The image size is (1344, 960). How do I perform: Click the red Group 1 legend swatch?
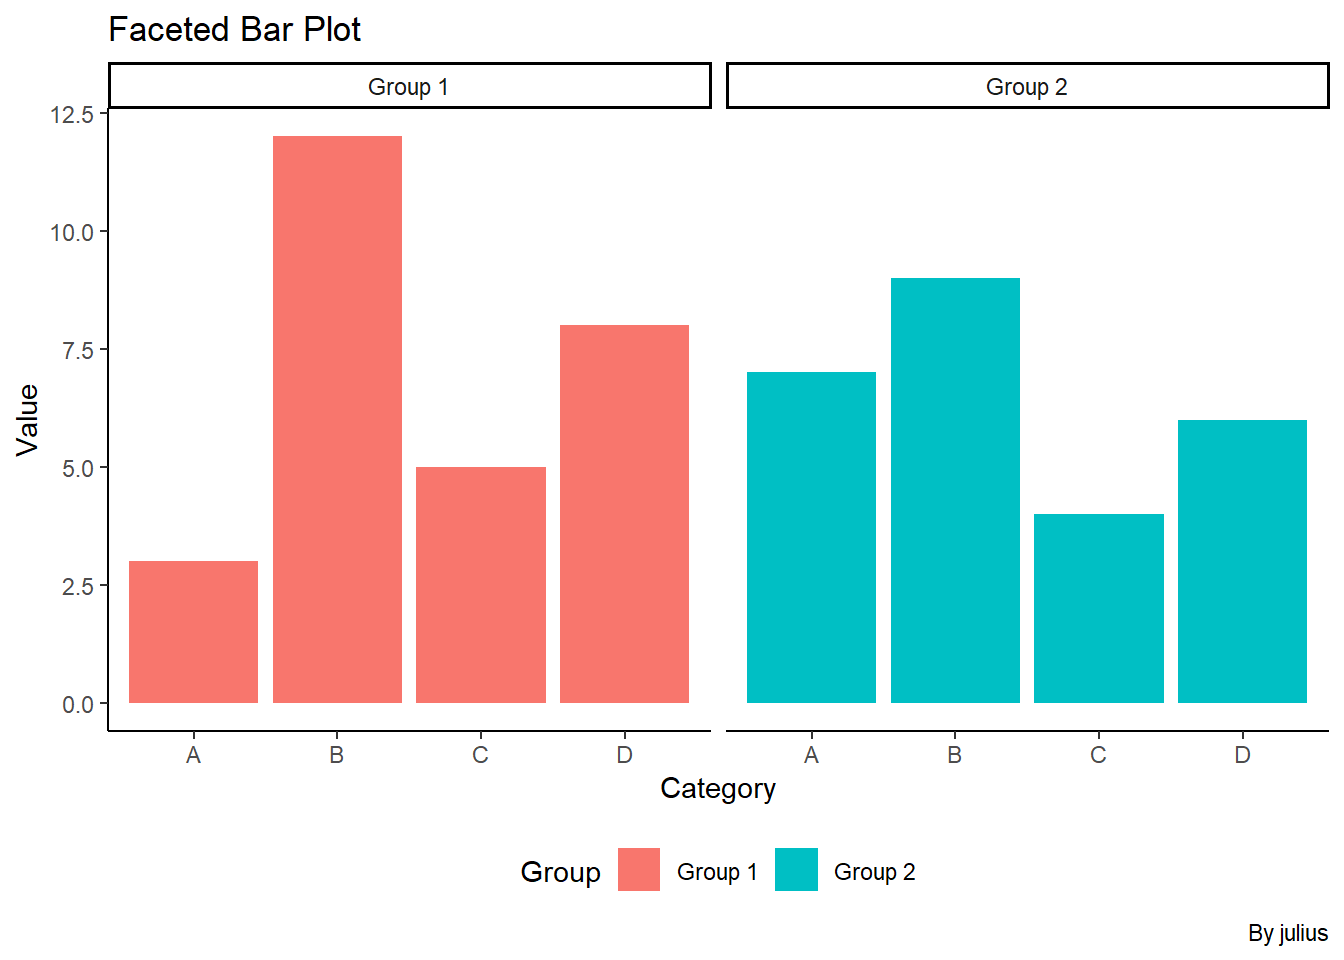(639, 870)
